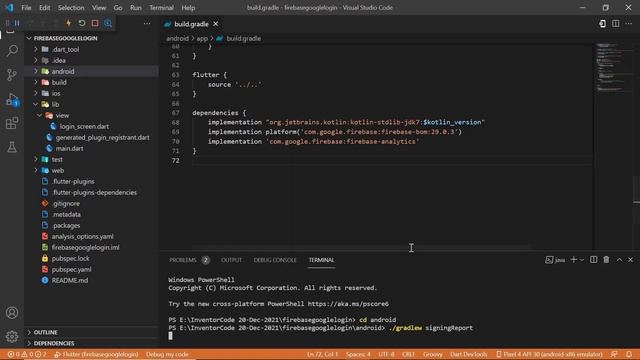The height and width of the screenshot is (360, 640).
Task: Switch to the OUTPUT tab
Action: [x=231, y=260]
